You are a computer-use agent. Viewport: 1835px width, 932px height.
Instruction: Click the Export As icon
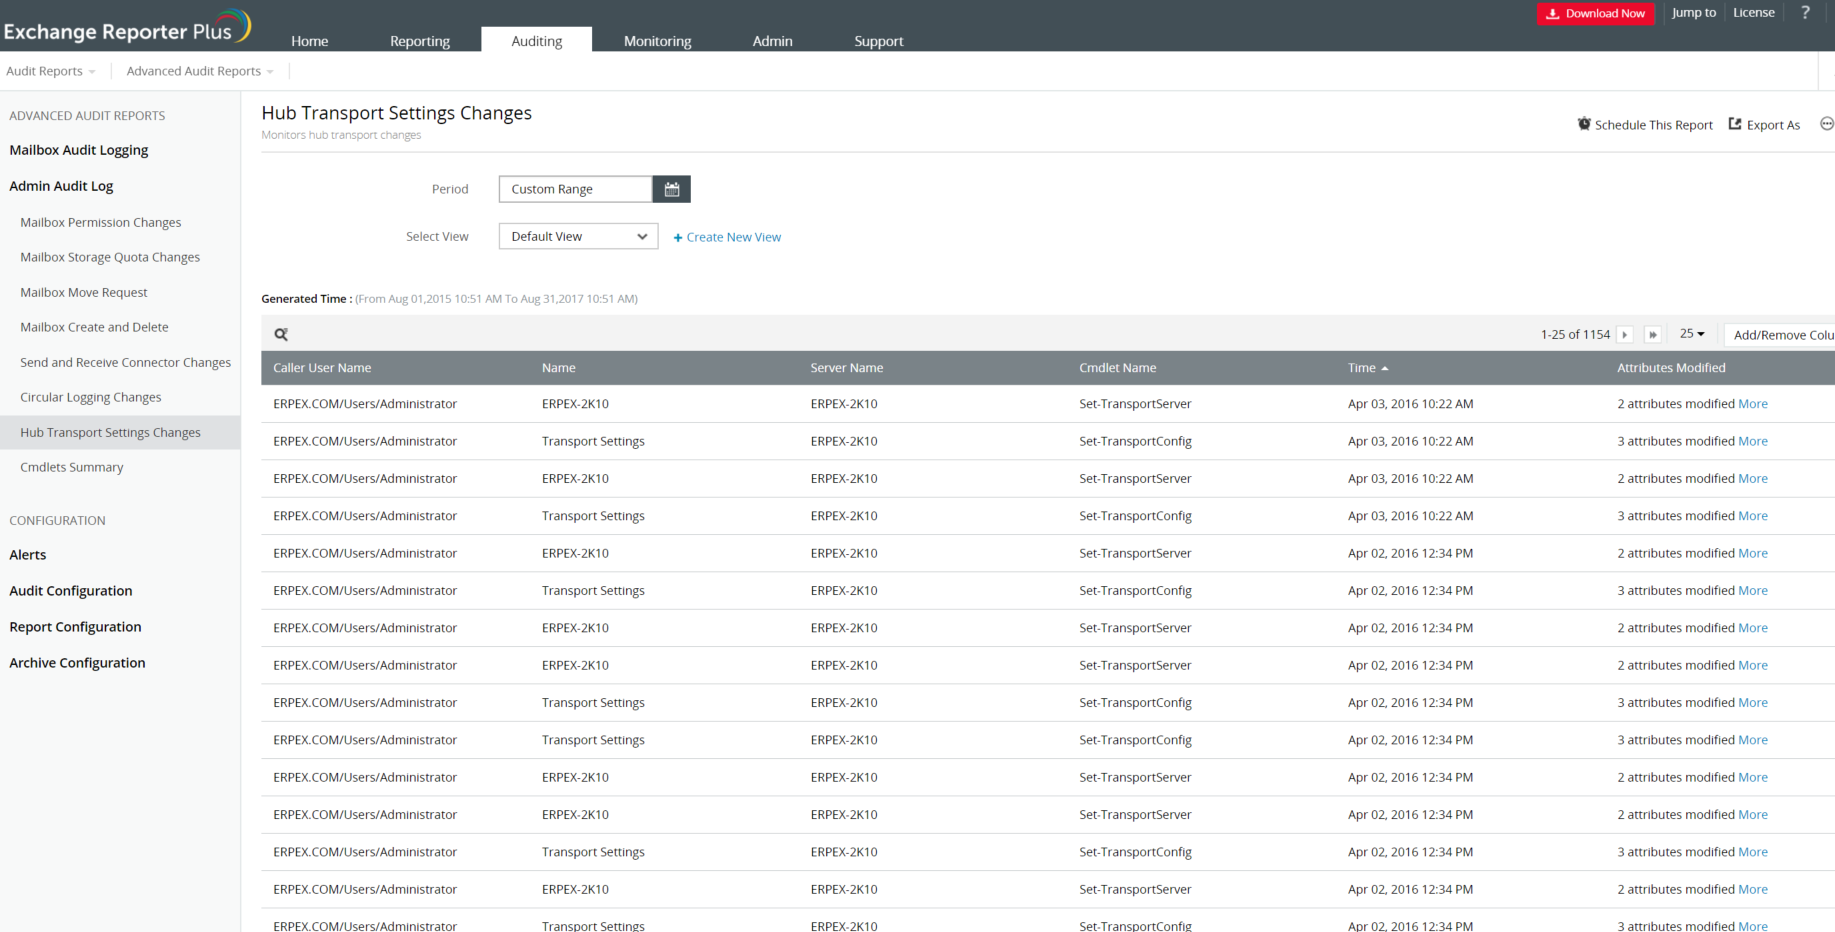(1735, 124)
